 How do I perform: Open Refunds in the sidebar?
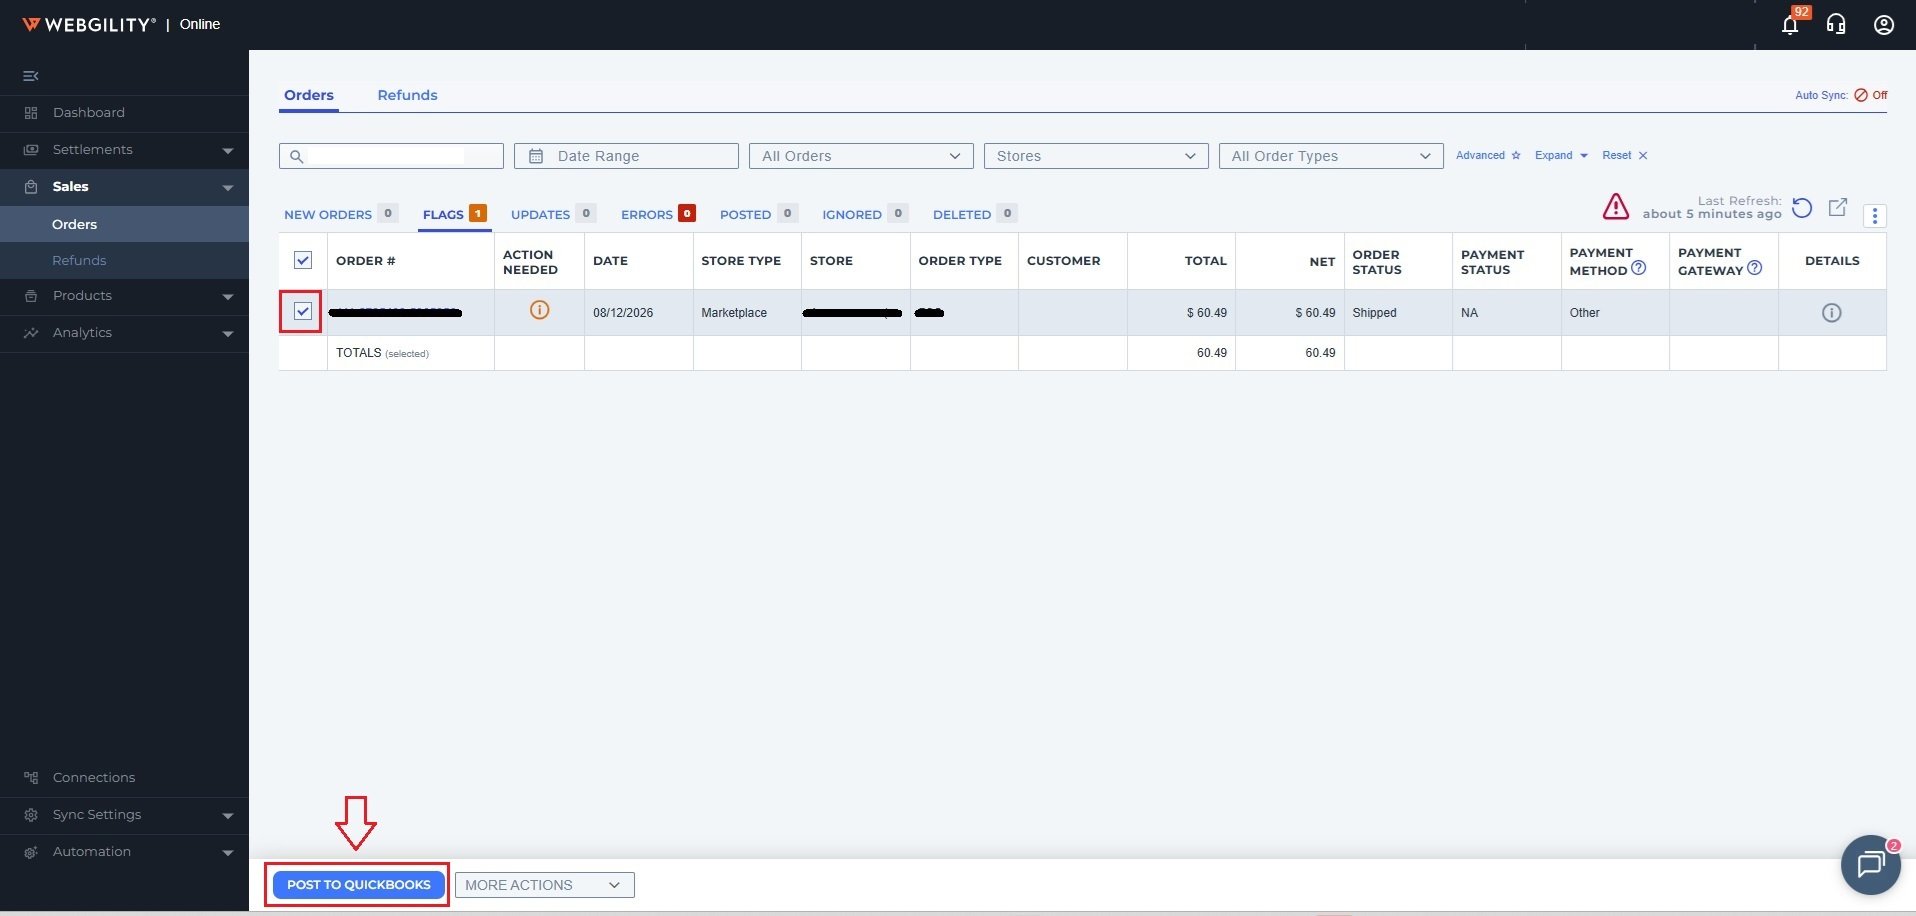(79, 261)
